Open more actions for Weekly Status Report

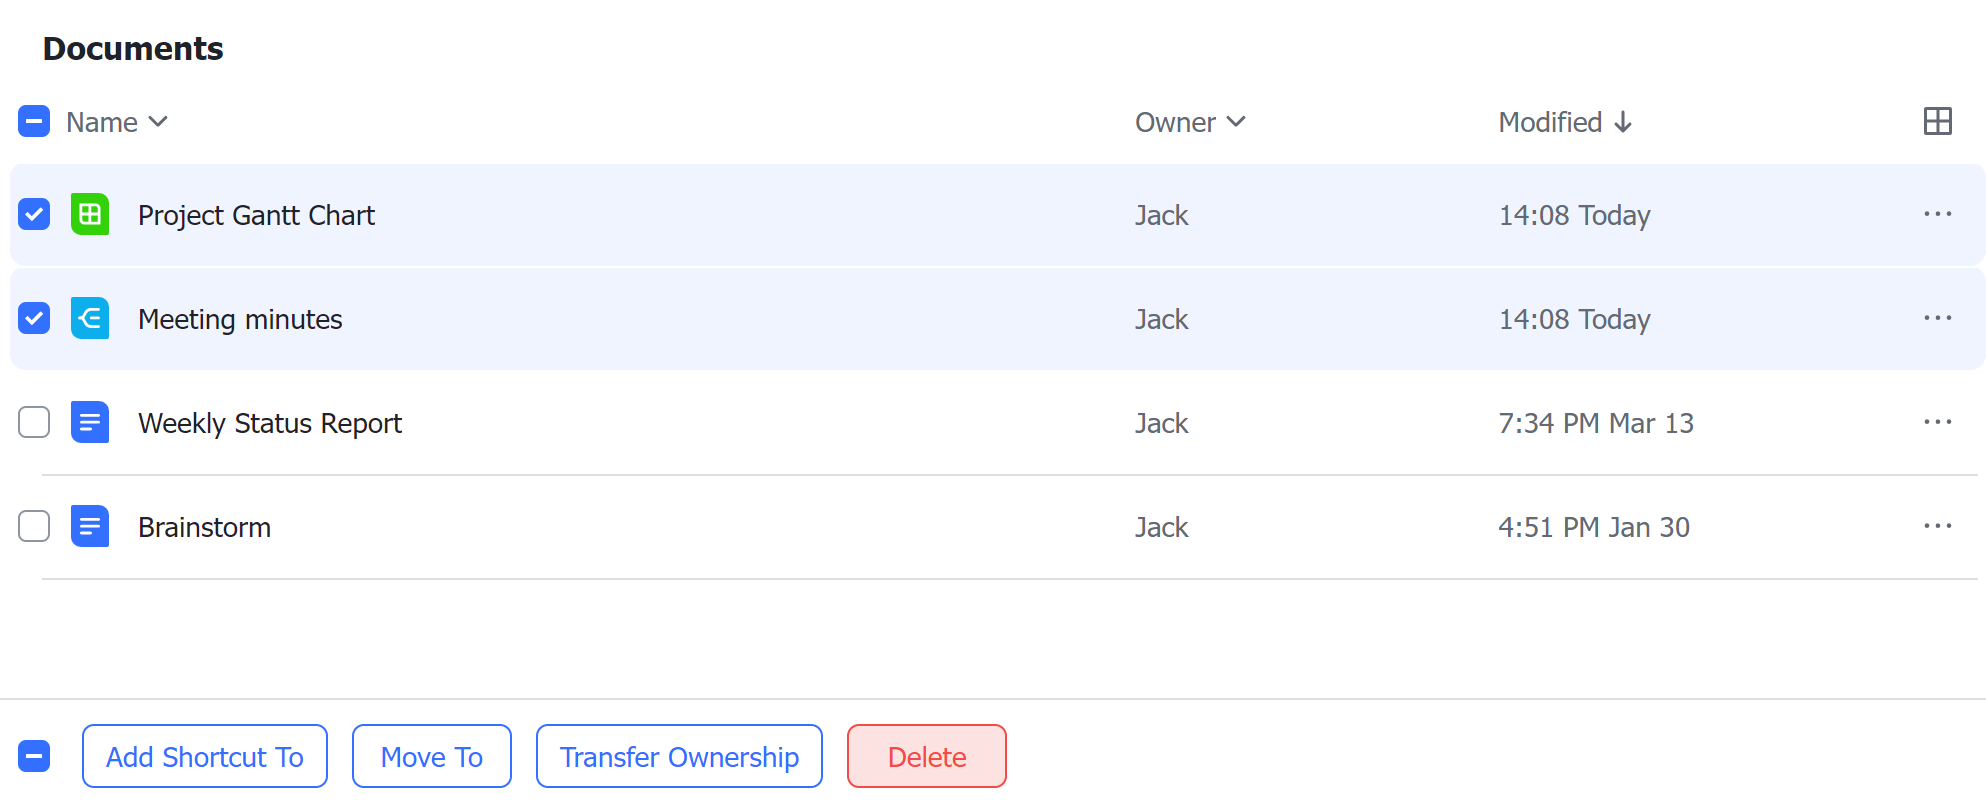pos(1938,422)
